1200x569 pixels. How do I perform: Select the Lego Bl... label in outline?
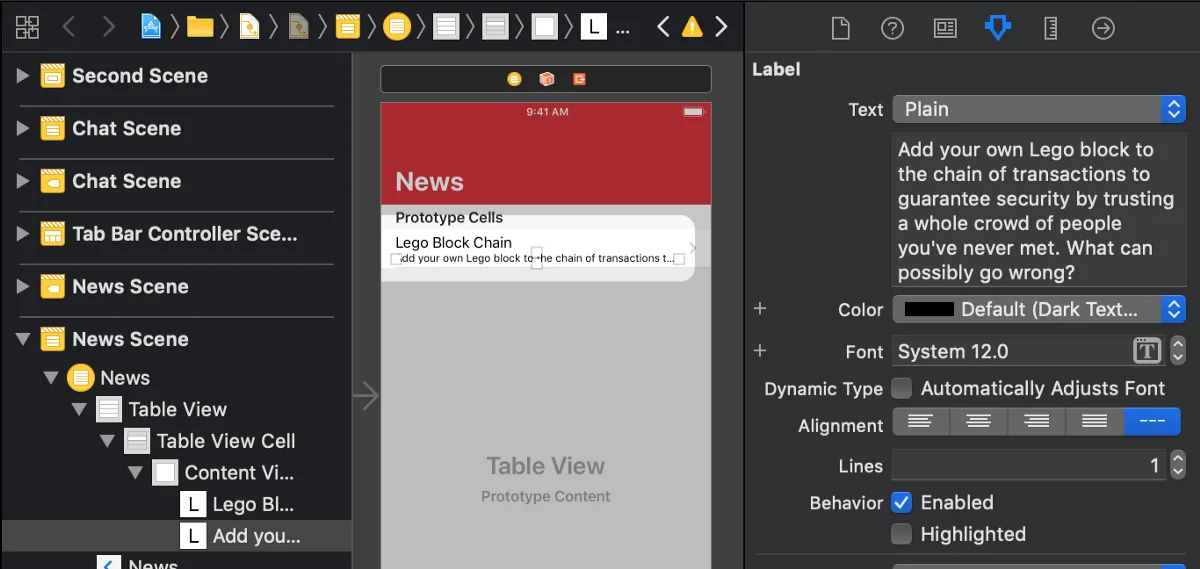[x=252, y=505]
